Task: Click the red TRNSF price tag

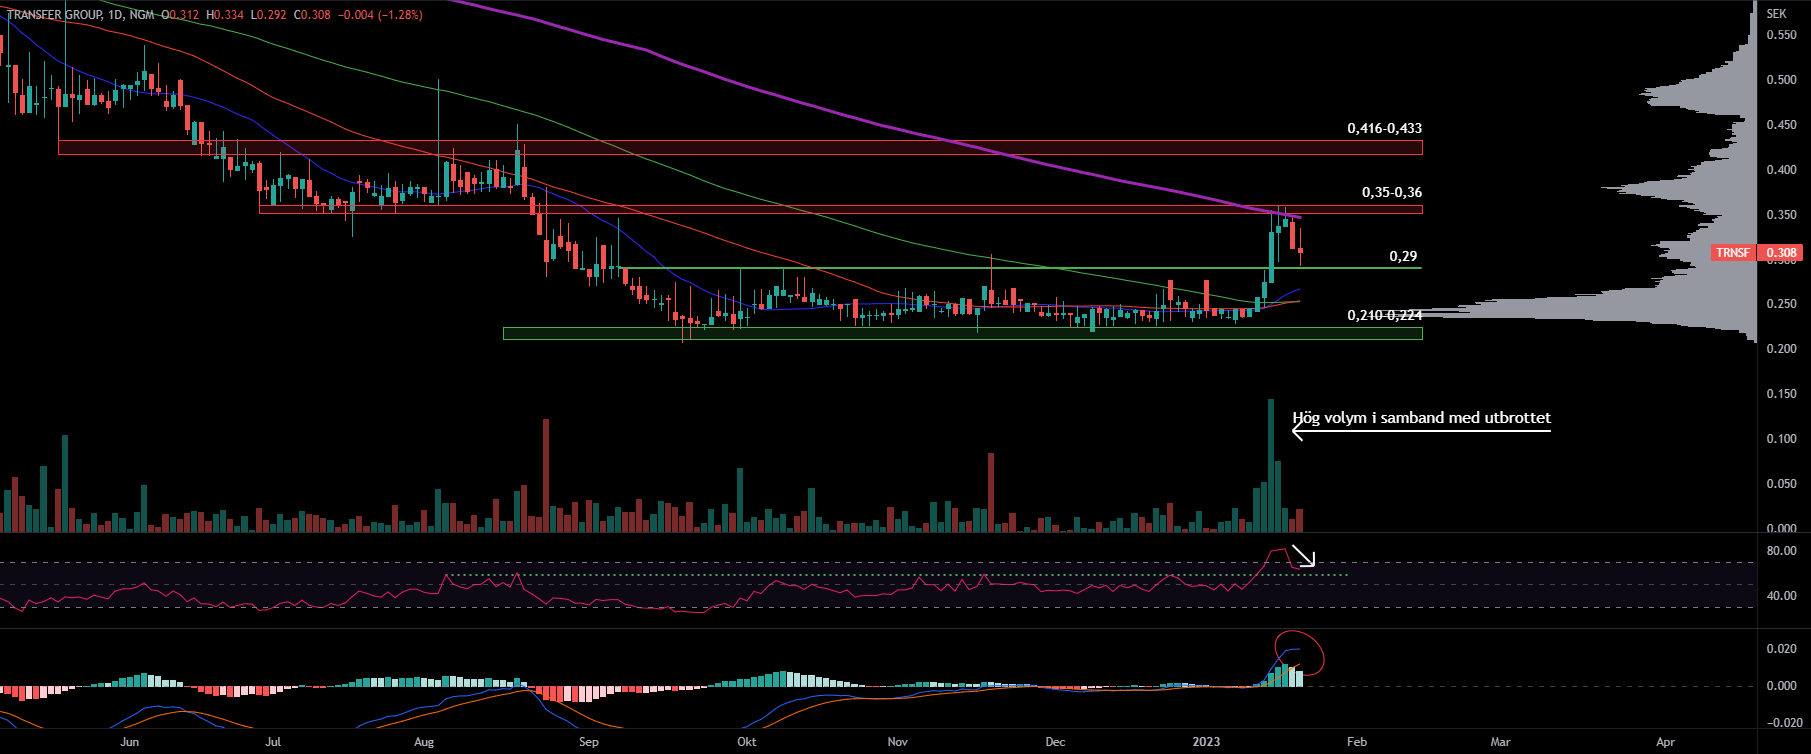Action: coord(1733,253)
